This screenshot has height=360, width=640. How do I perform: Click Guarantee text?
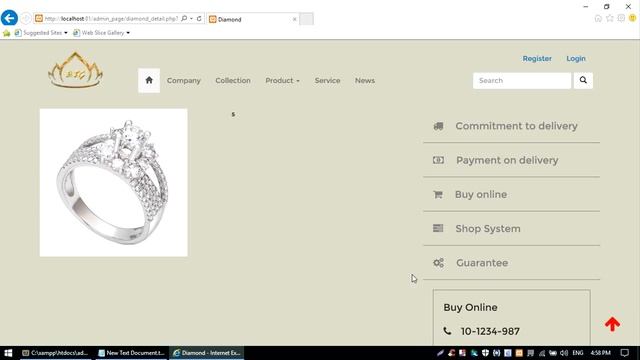[x=482, y=263]
